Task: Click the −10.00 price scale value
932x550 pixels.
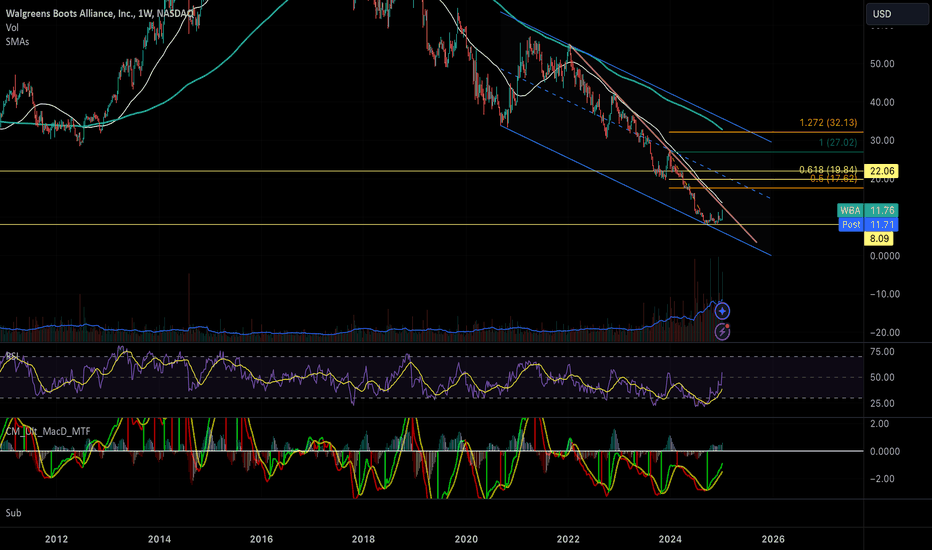Action: click(885, 294)
